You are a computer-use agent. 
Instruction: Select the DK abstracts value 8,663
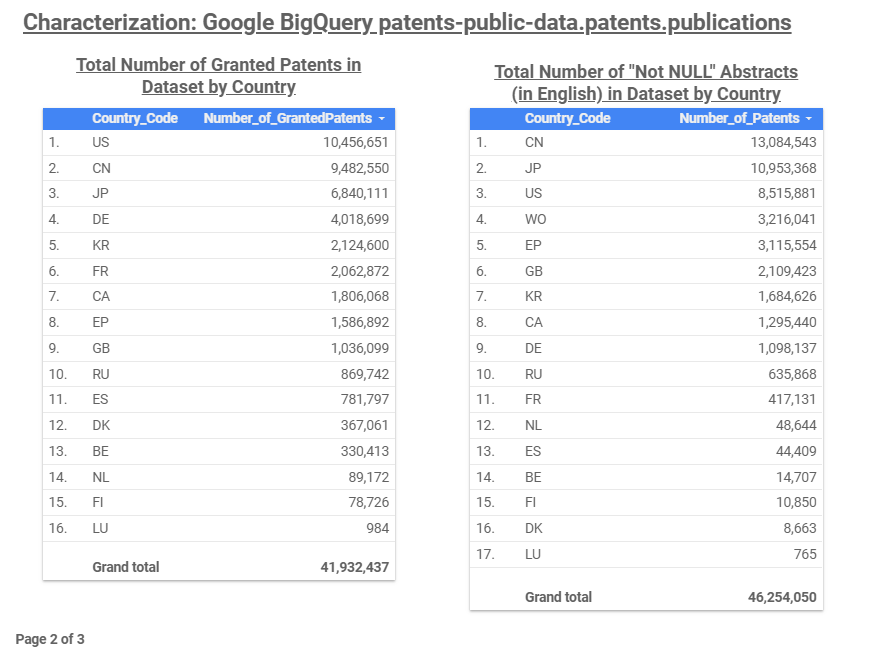click(800, 528)
